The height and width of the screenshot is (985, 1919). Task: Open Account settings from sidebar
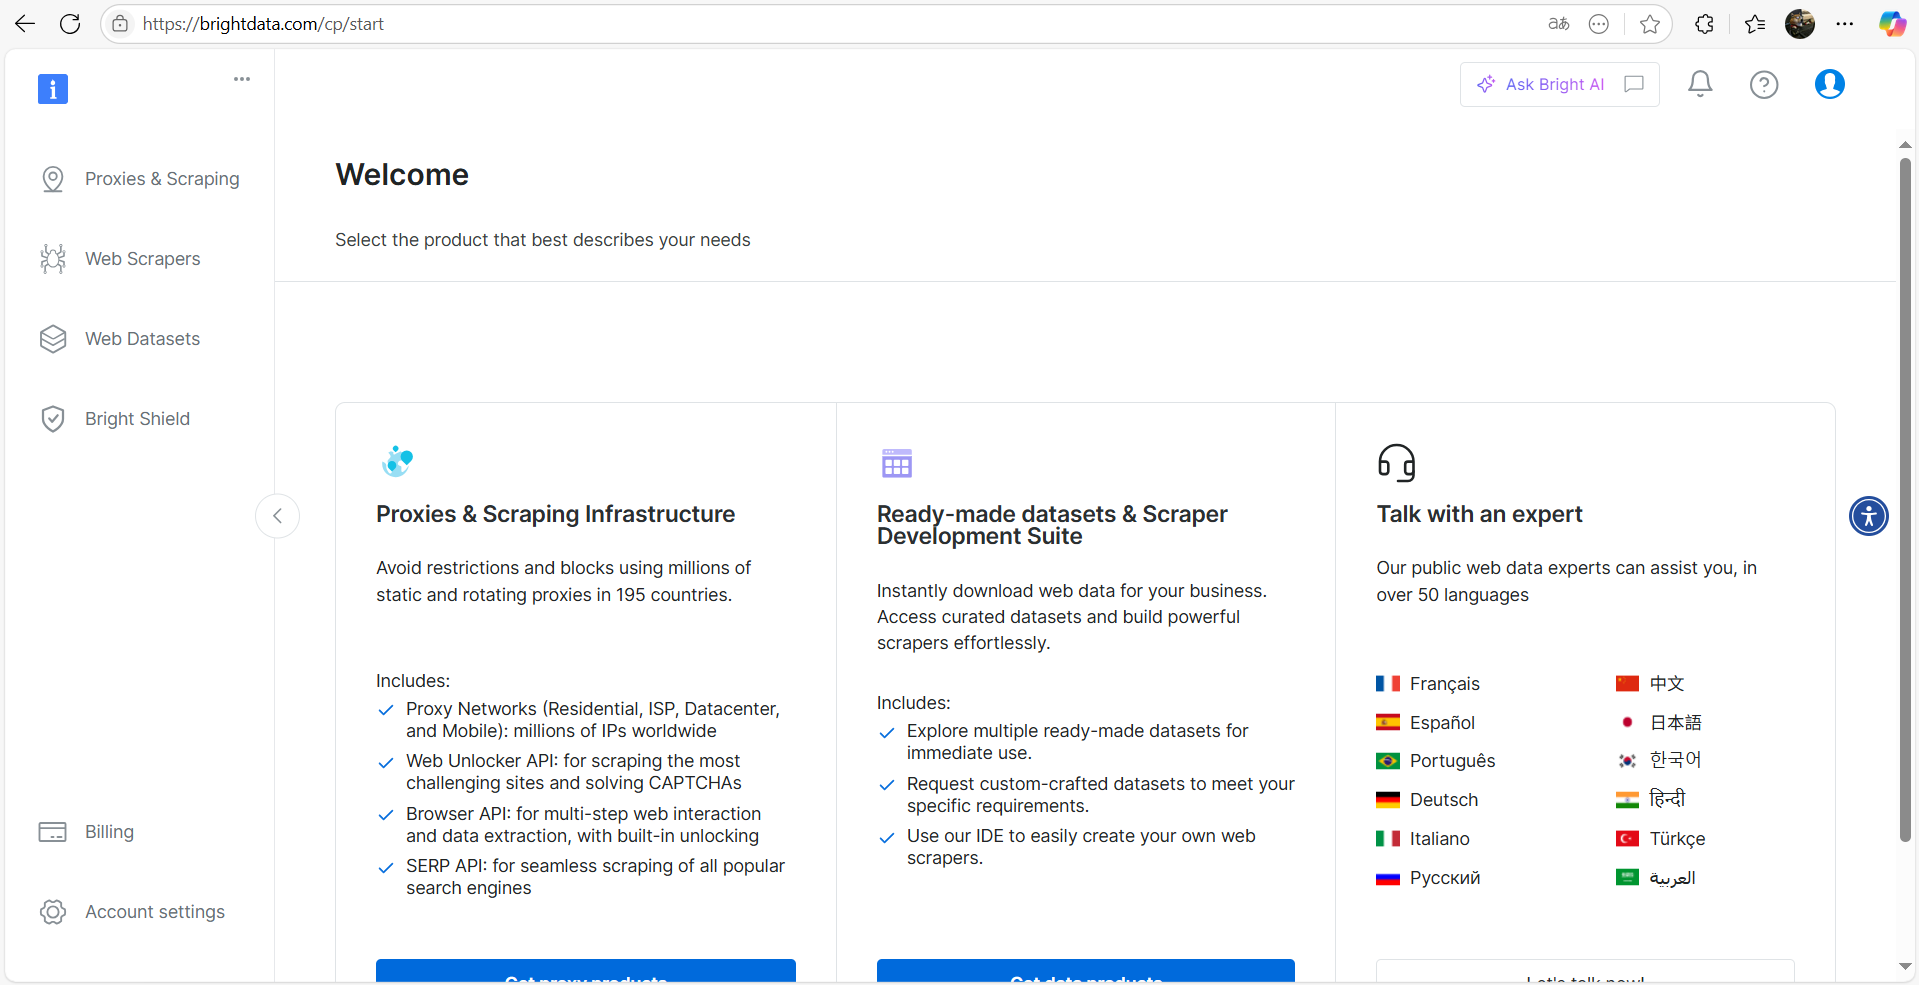click(154, 912)
